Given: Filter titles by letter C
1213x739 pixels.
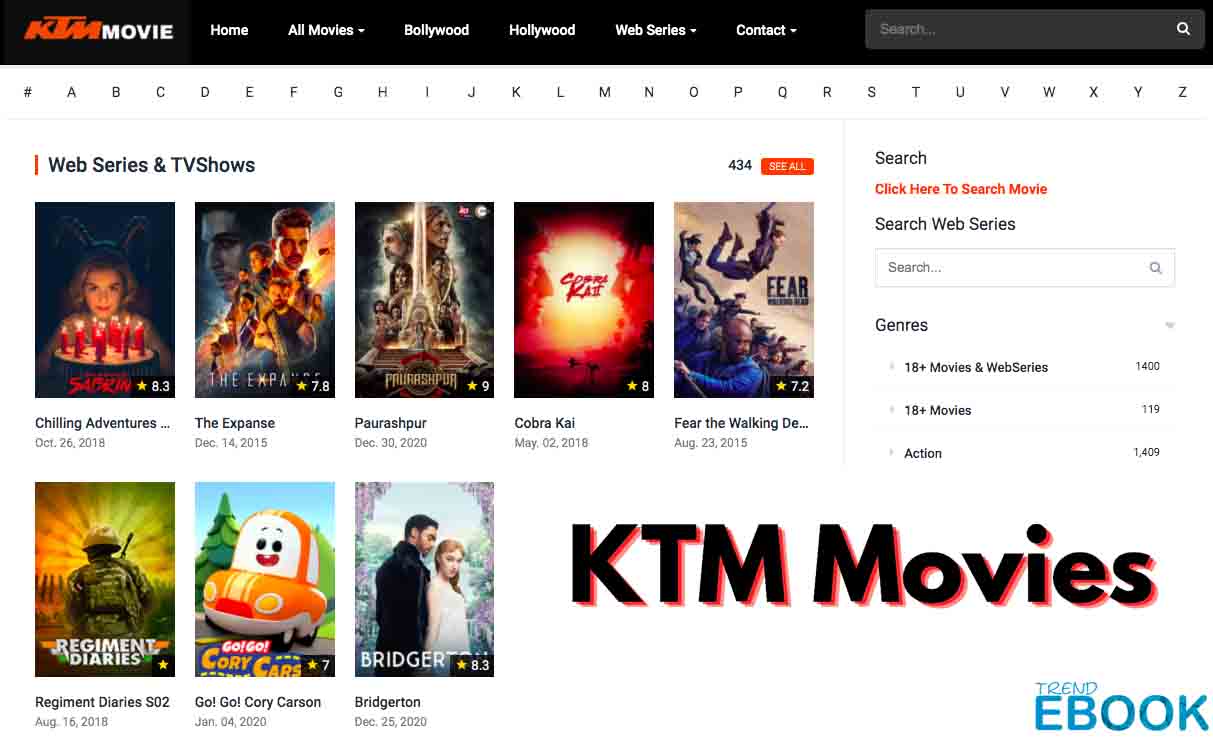Looking at the screenshot, I should 160,92.
